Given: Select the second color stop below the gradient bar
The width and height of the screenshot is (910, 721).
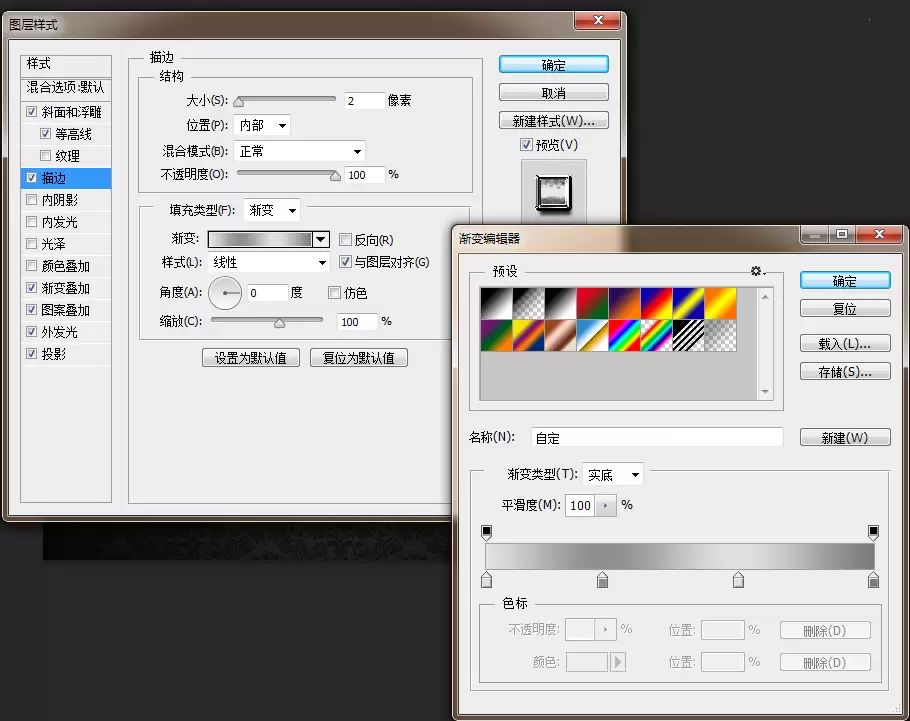Looking at the screenshot, I should click(602, 579).
